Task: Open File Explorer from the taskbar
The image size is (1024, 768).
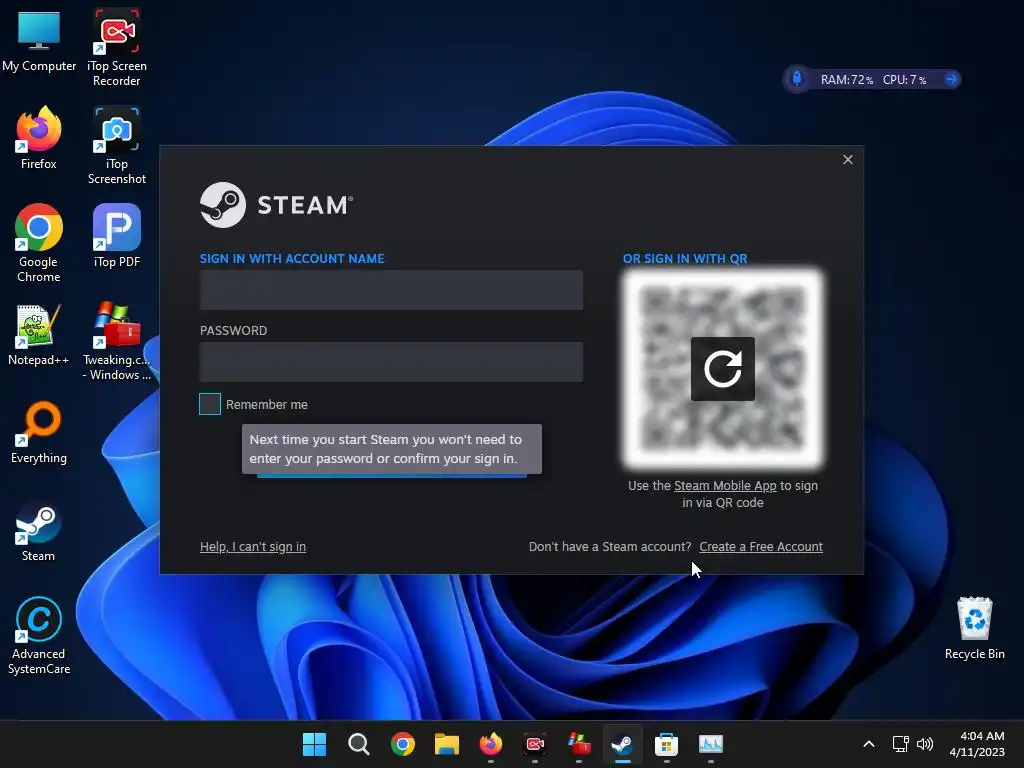Action: (447, 744)
